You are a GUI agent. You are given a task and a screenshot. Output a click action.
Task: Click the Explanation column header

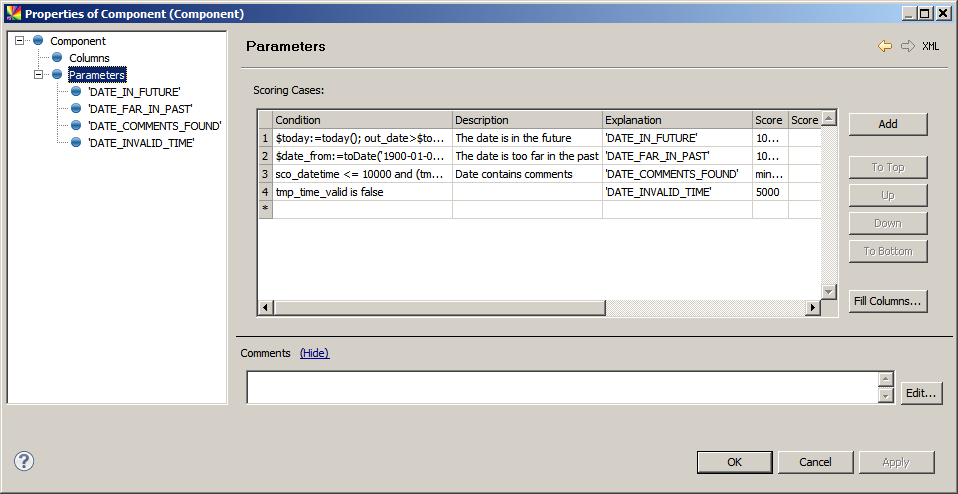click(x=677, y=120)
